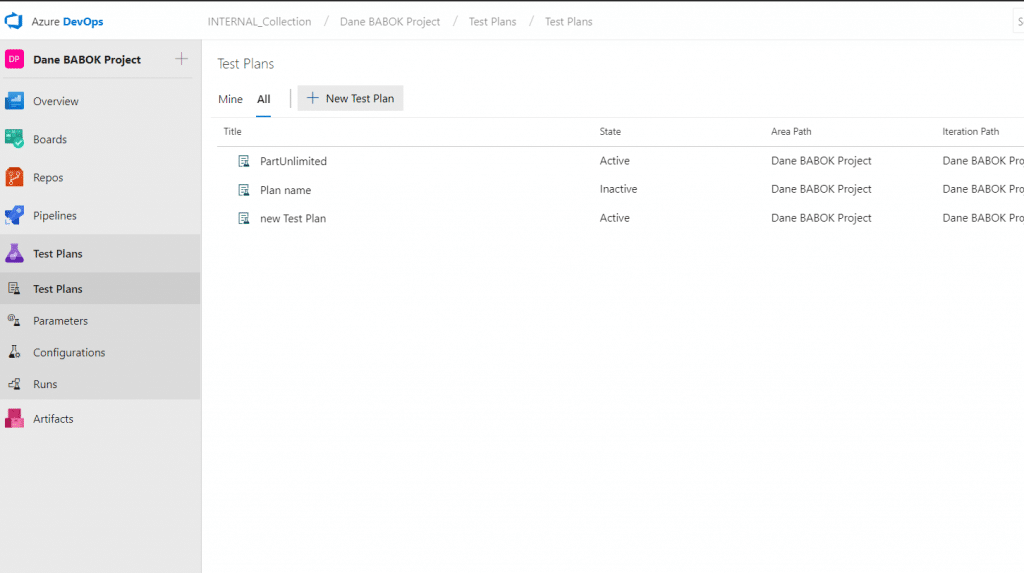1024x573 pixels.
Task: Click the Parameters icon in sidebar
Action: pyautogui.click(x=14, y=320)
